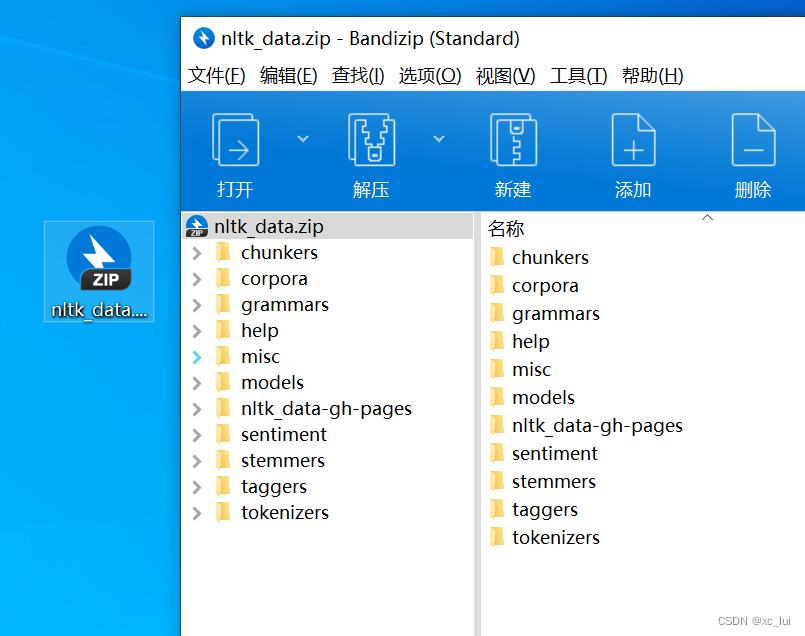Open the 查找(I) menu
Image resolution: width=805 pixels, height=636 pixels.
358,76
